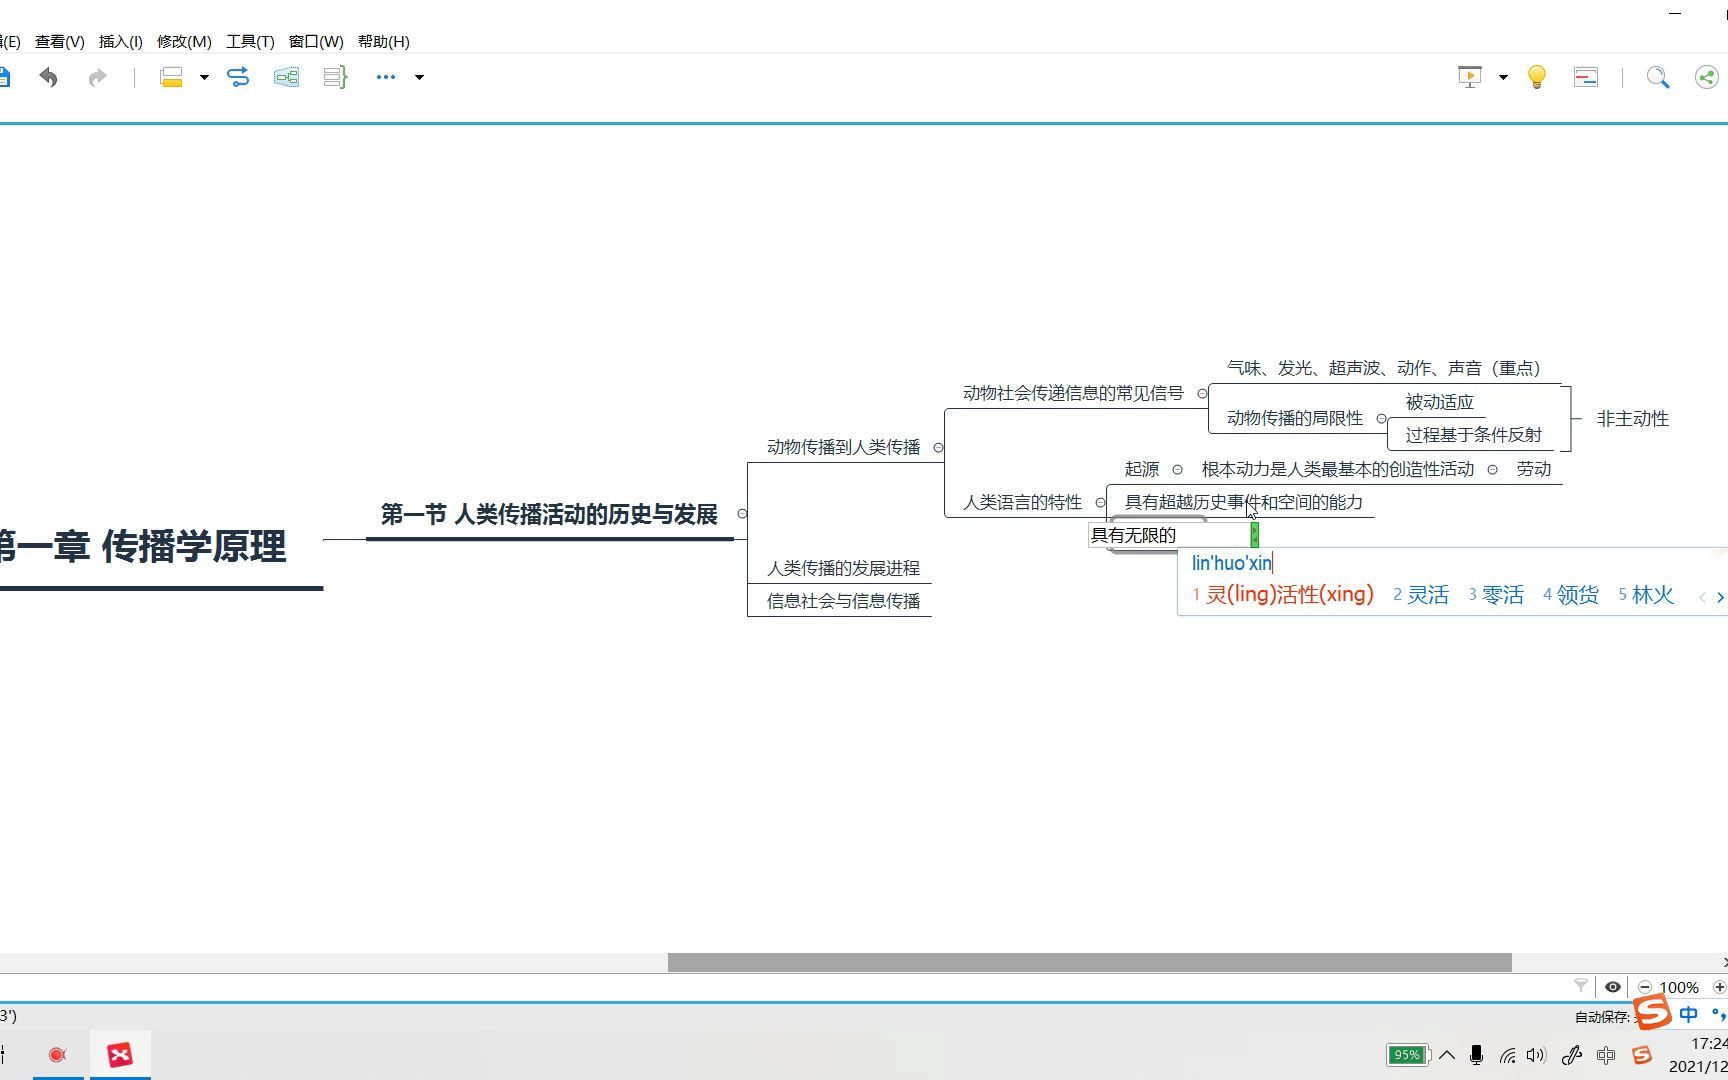
Task: Toggle the tray 中 input language indicator
Action: tap(1606, 1055)
